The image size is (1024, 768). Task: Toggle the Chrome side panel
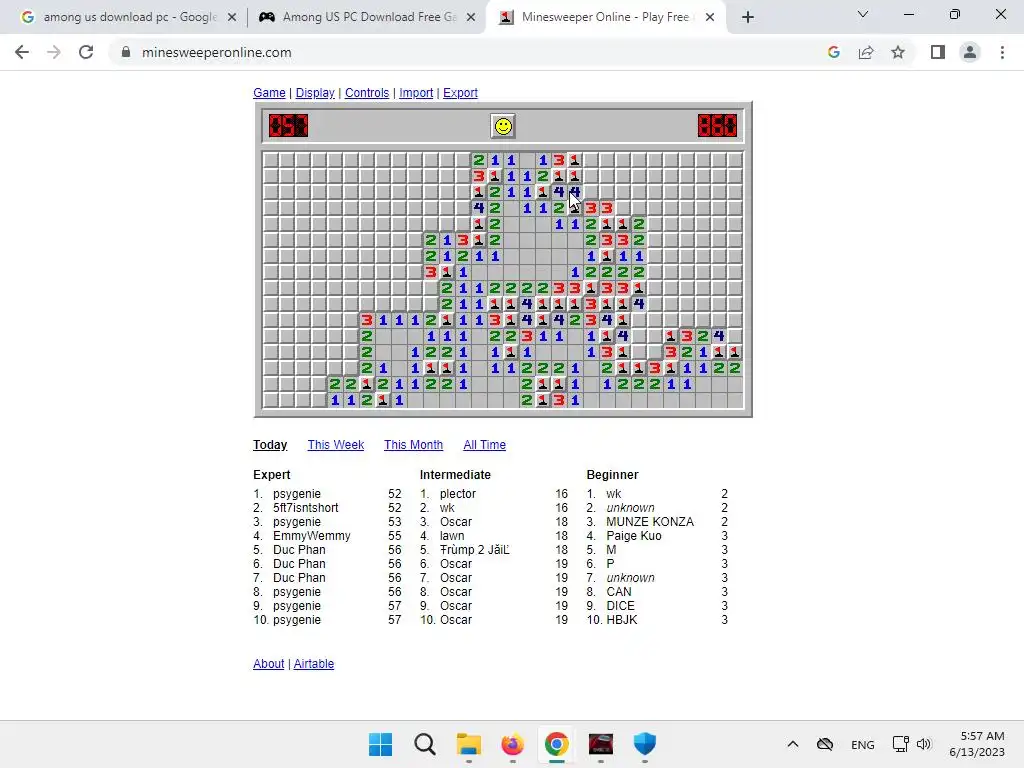[938, 52]
